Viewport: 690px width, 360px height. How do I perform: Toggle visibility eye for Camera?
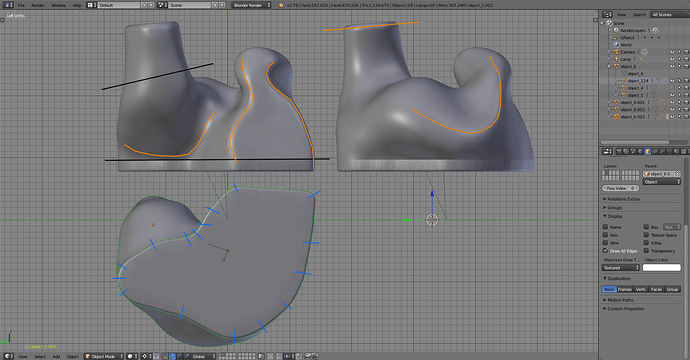(672, 52)
